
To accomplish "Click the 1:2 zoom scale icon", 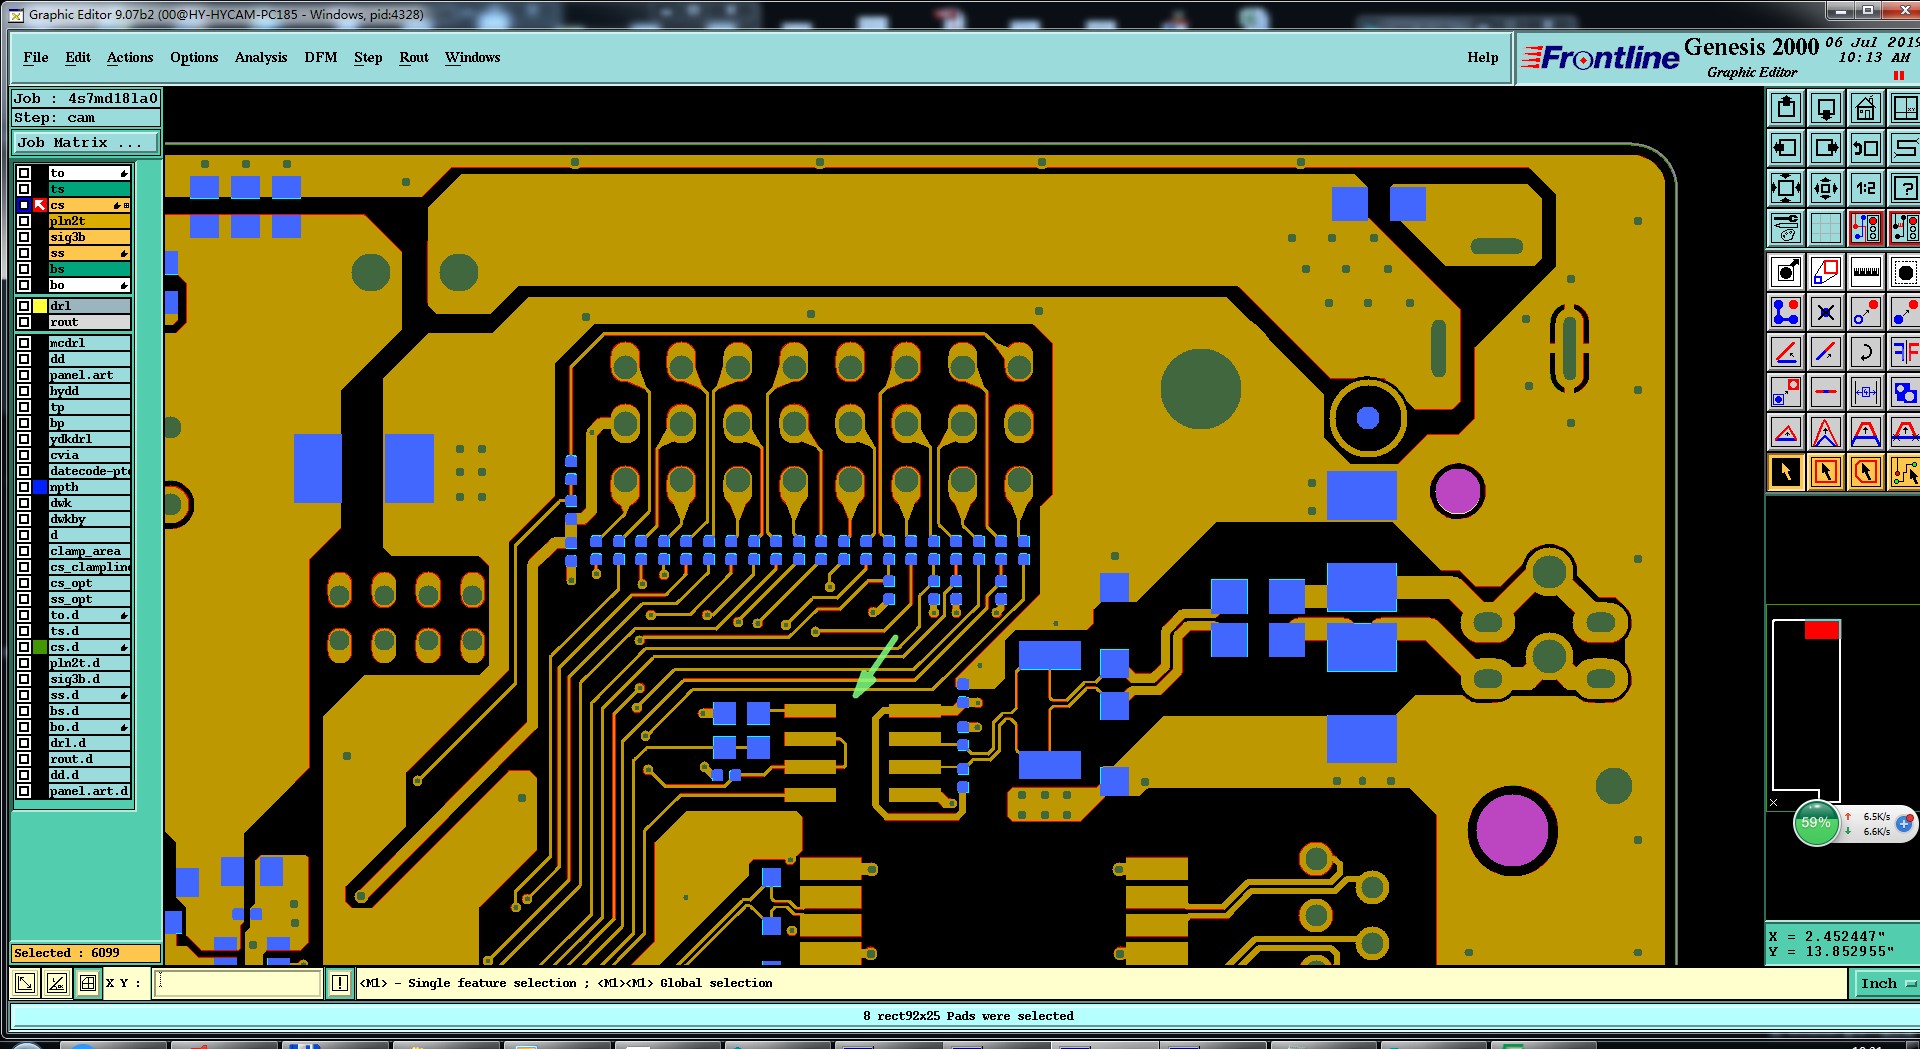I will [1865, 188].
